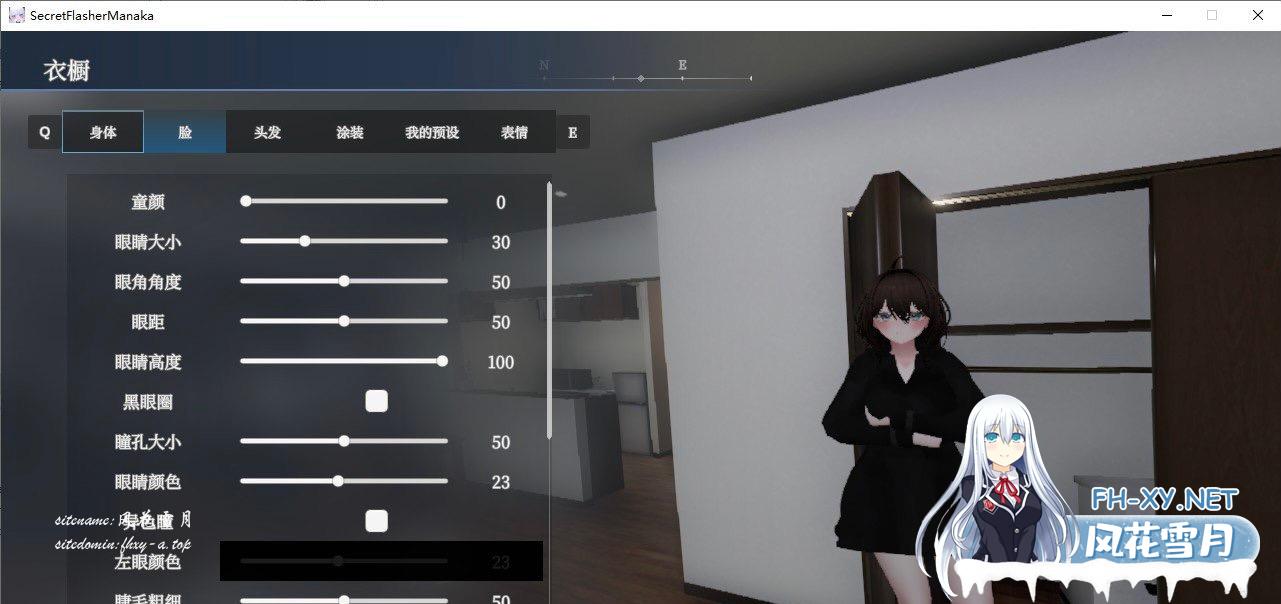1281x604 pixels.
Task: Go to the 涂装 tab
Action: tap(349, 132)
